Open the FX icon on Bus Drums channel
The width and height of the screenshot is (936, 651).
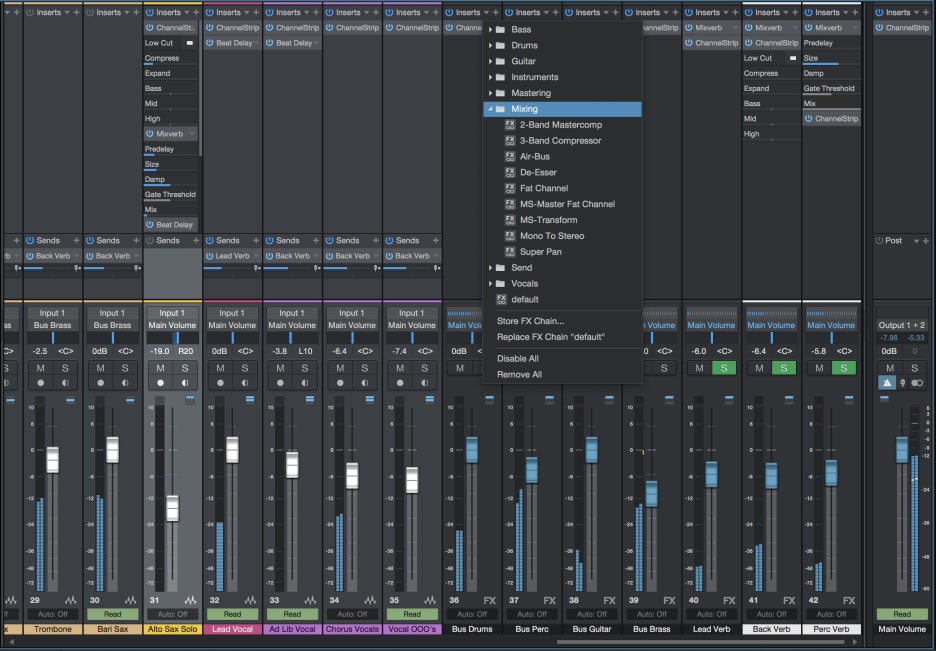pos(489,600)
